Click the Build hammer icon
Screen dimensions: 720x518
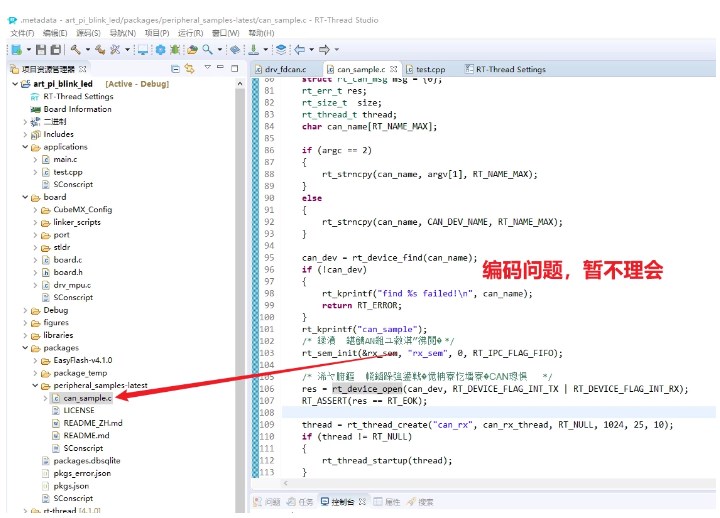click(75, 50)
